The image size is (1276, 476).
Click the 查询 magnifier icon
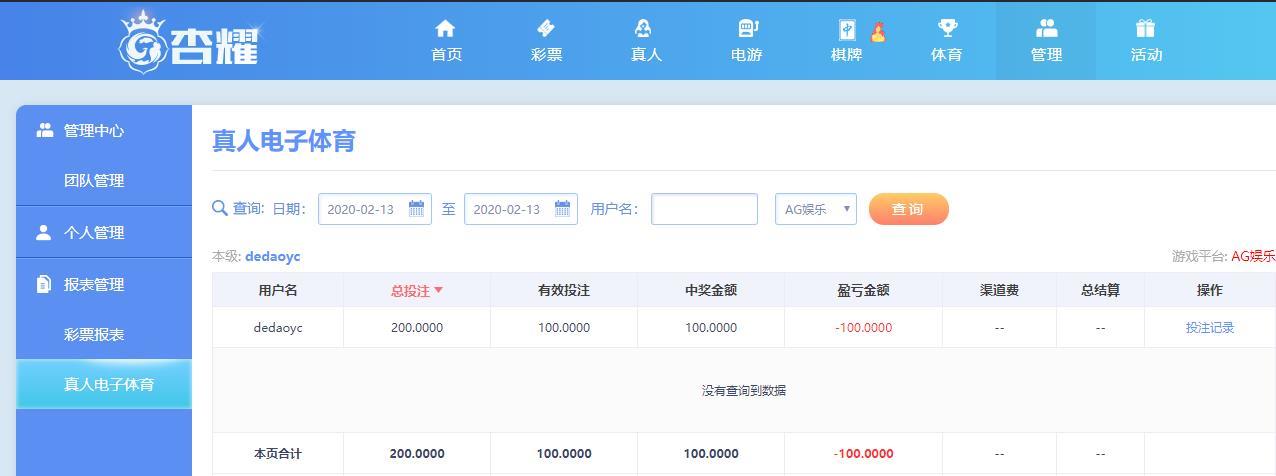[220, 208]
